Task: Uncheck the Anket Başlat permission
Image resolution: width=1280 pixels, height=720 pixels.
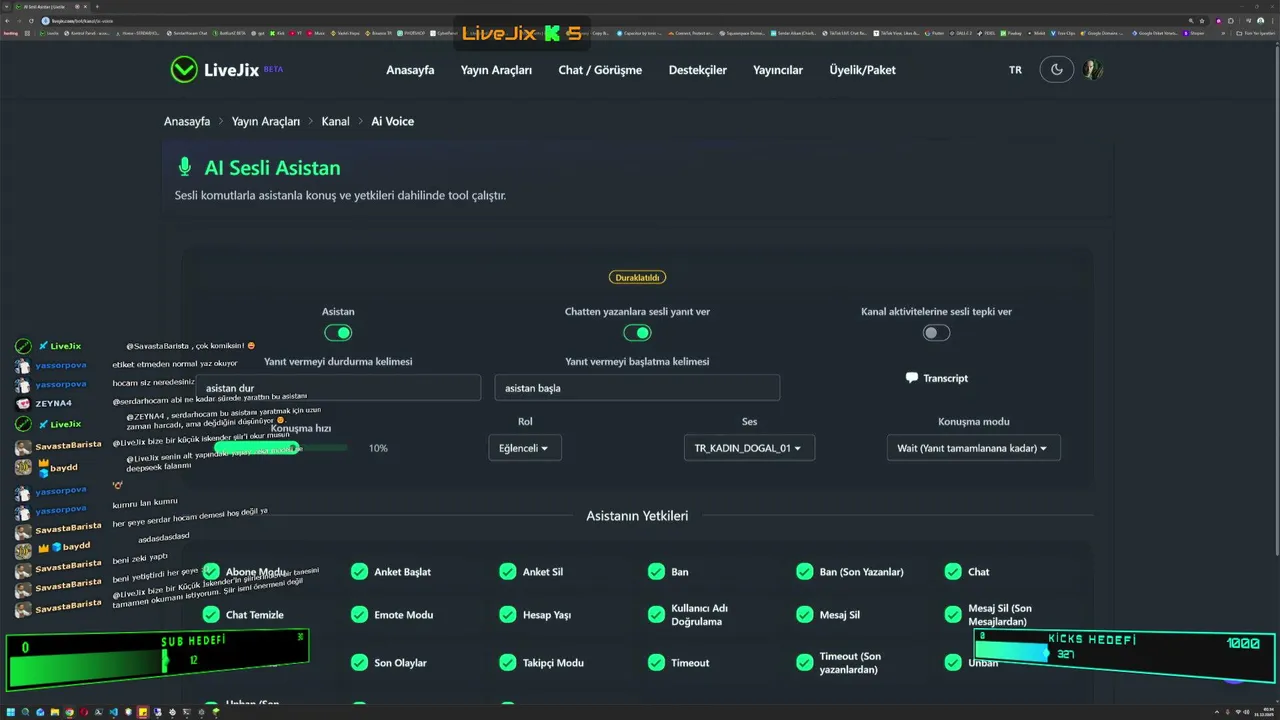Action: pyautogui.click(x=359, y=572)
